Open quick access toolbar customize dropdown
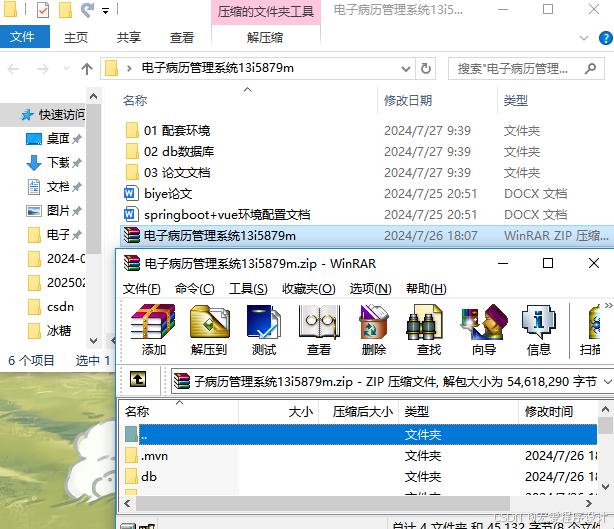Viewport: 614px width, 529px height. coord(105,11)
